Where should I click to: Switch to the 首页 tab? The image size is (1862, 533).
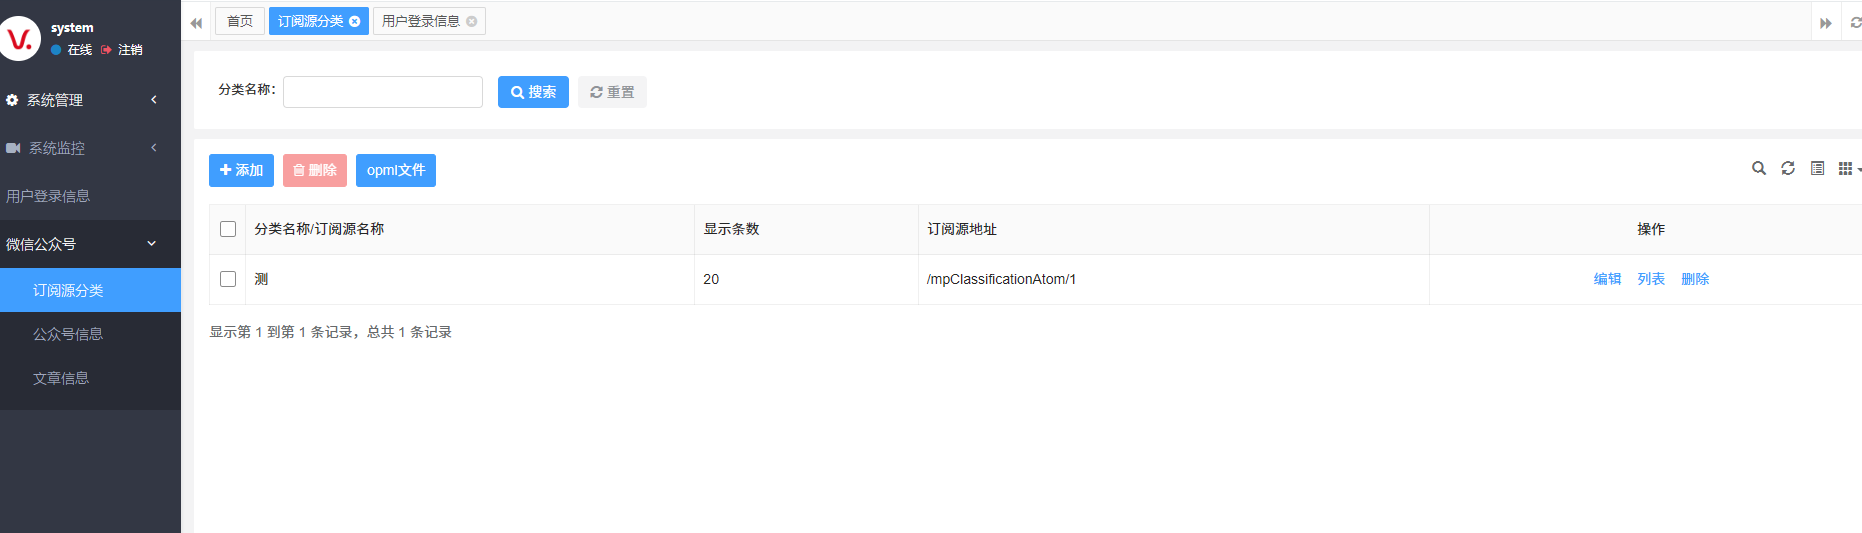tap(240, 21)
